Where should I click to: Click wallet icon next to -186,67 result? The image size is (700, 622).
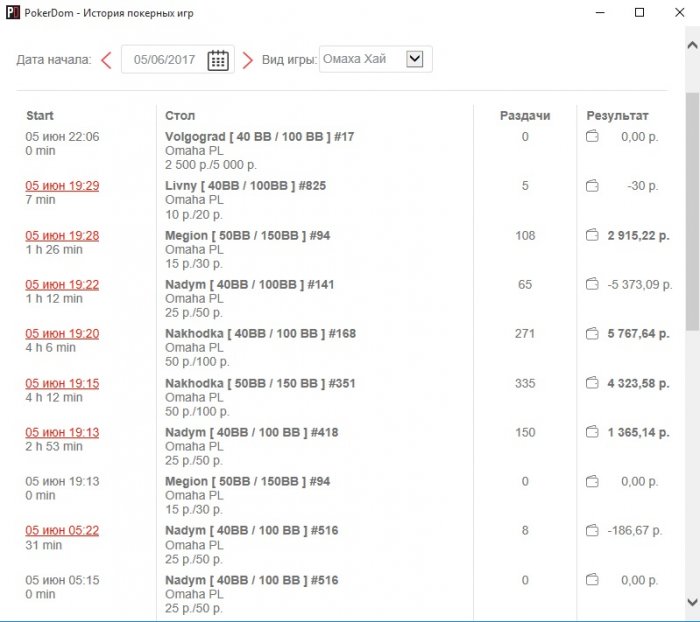592,531
